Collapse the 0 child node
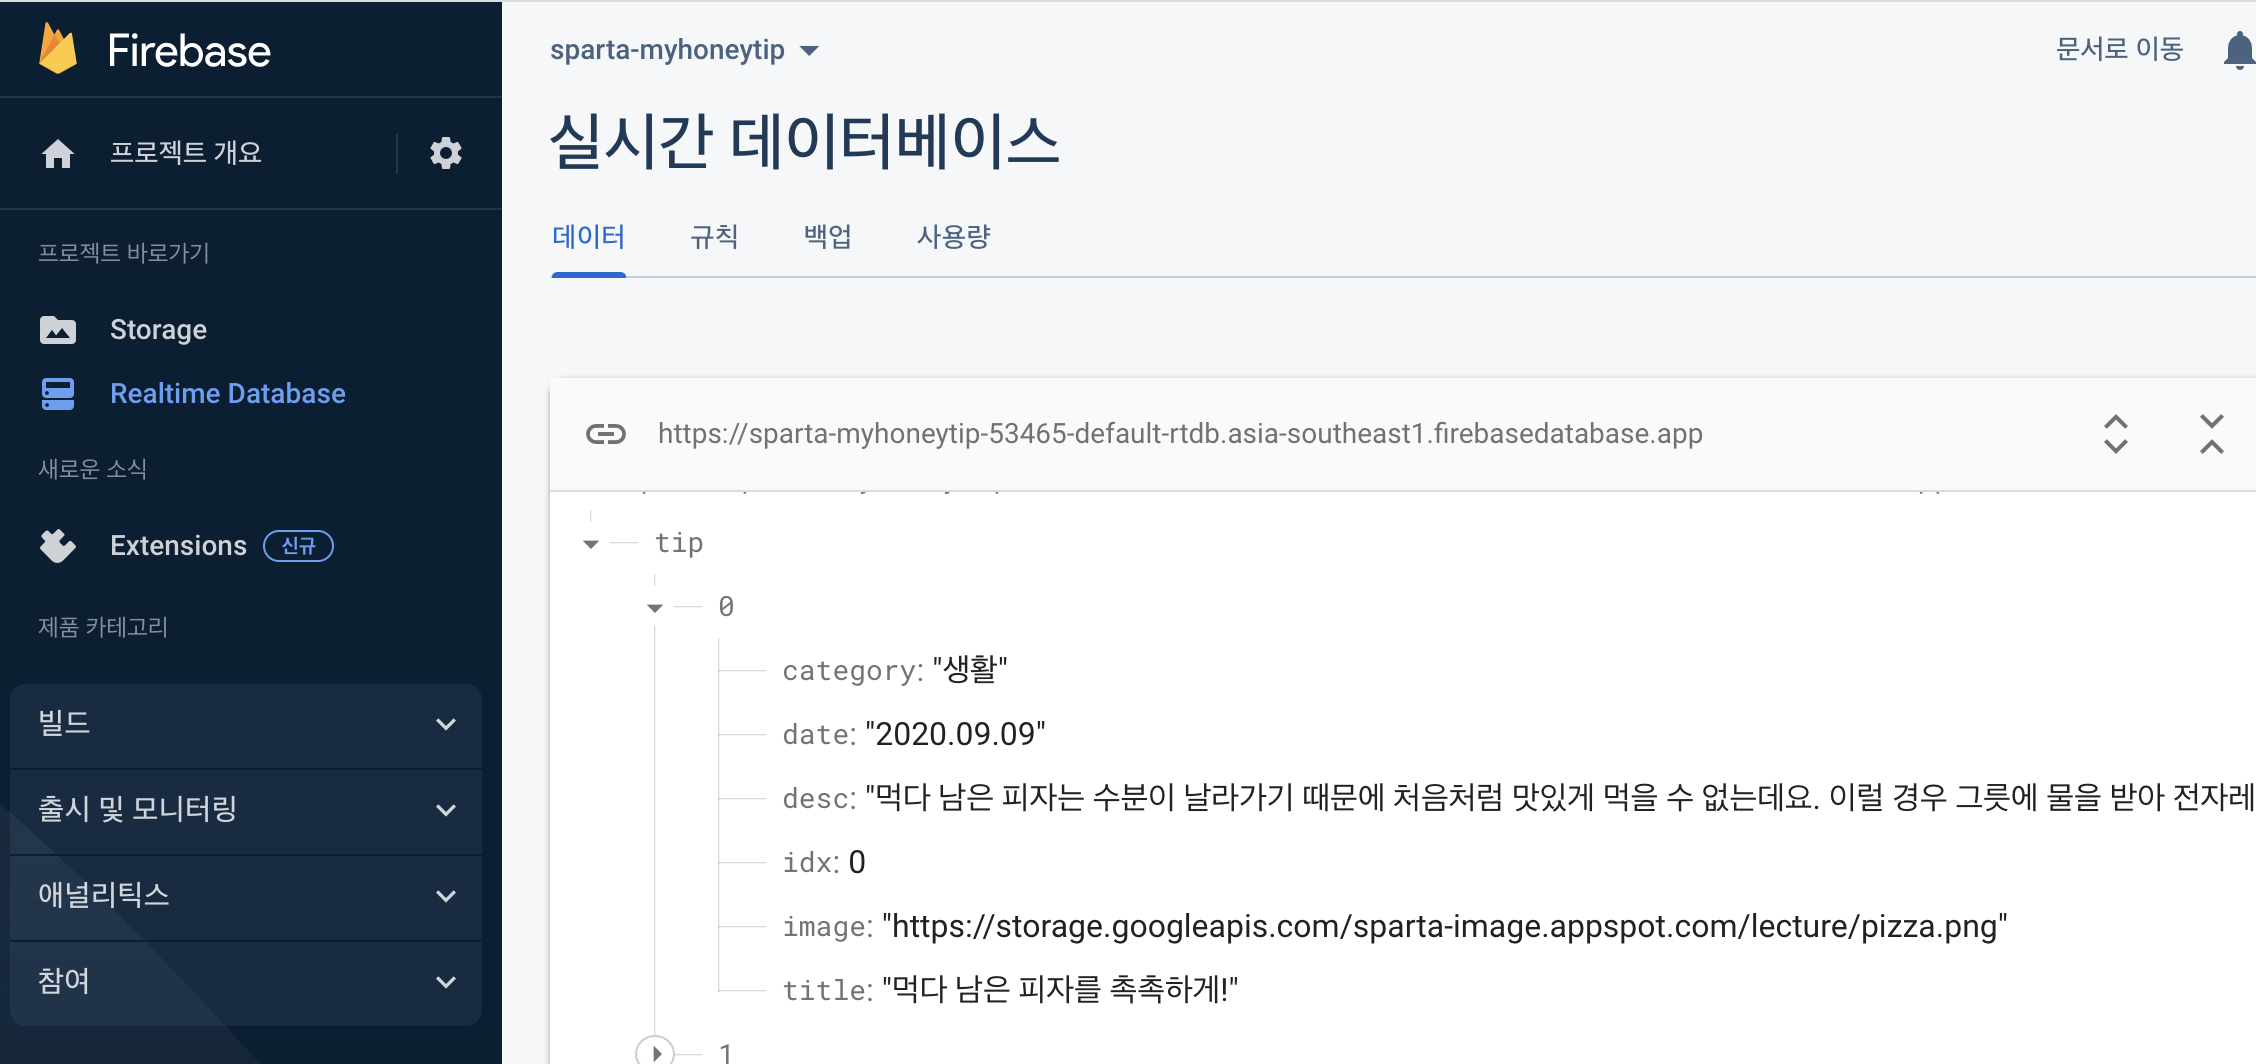The height and width of the screenshot is (1064, 2256). (655, 608)
